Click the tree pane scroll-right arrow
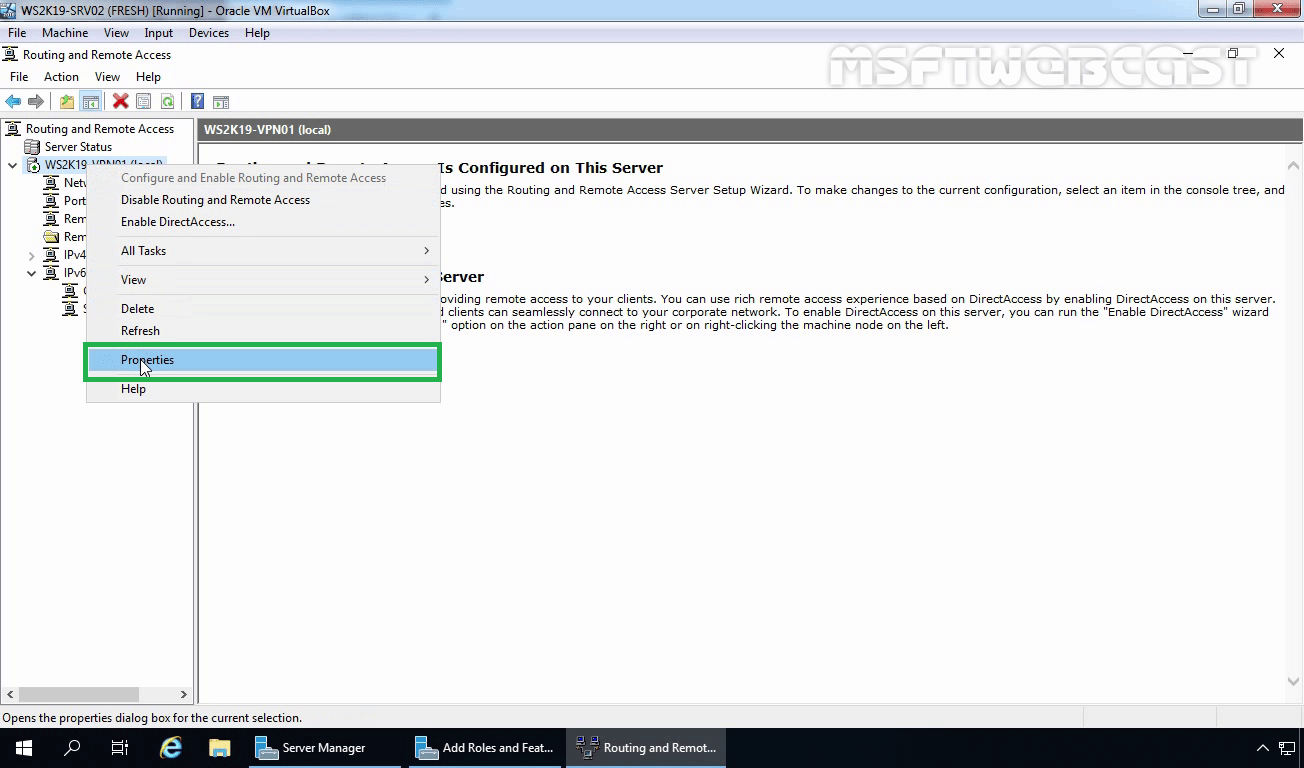Viewport: 1304px width, 768px height. pos(183,694)
